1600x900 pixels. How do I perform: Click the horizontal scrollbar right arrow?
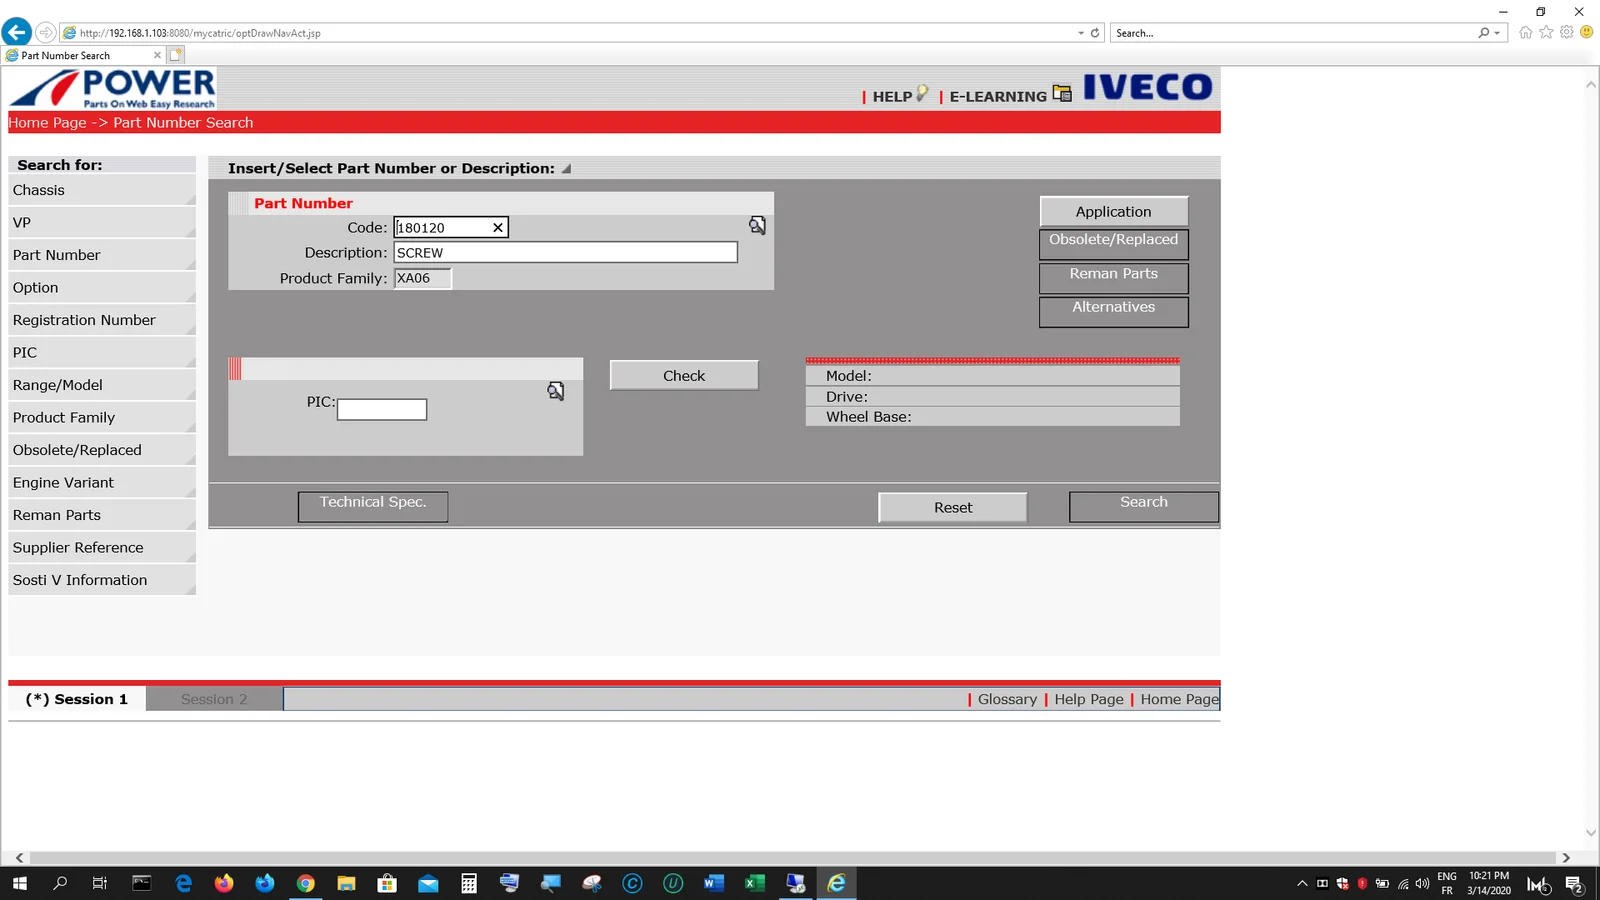coord(1566,858)
